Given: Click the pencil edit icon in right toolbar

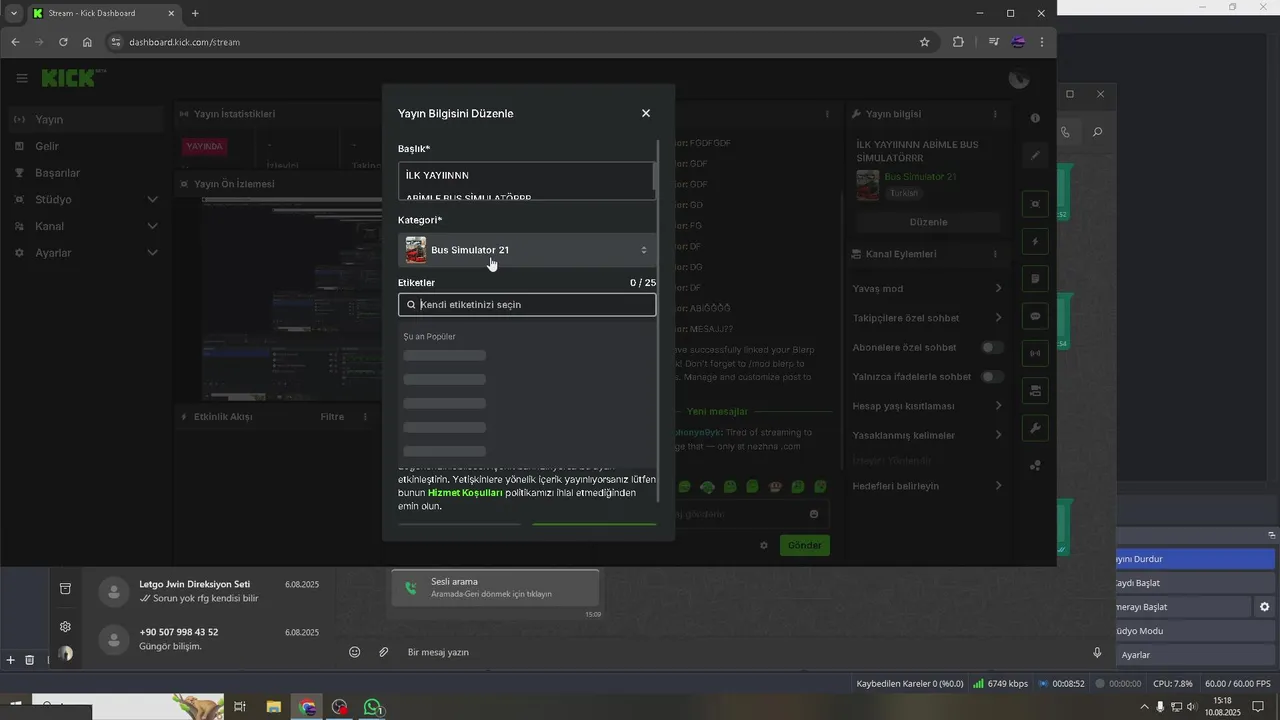Looking at the screenshot, I should pyautogui.click(x=1035, y=155).
